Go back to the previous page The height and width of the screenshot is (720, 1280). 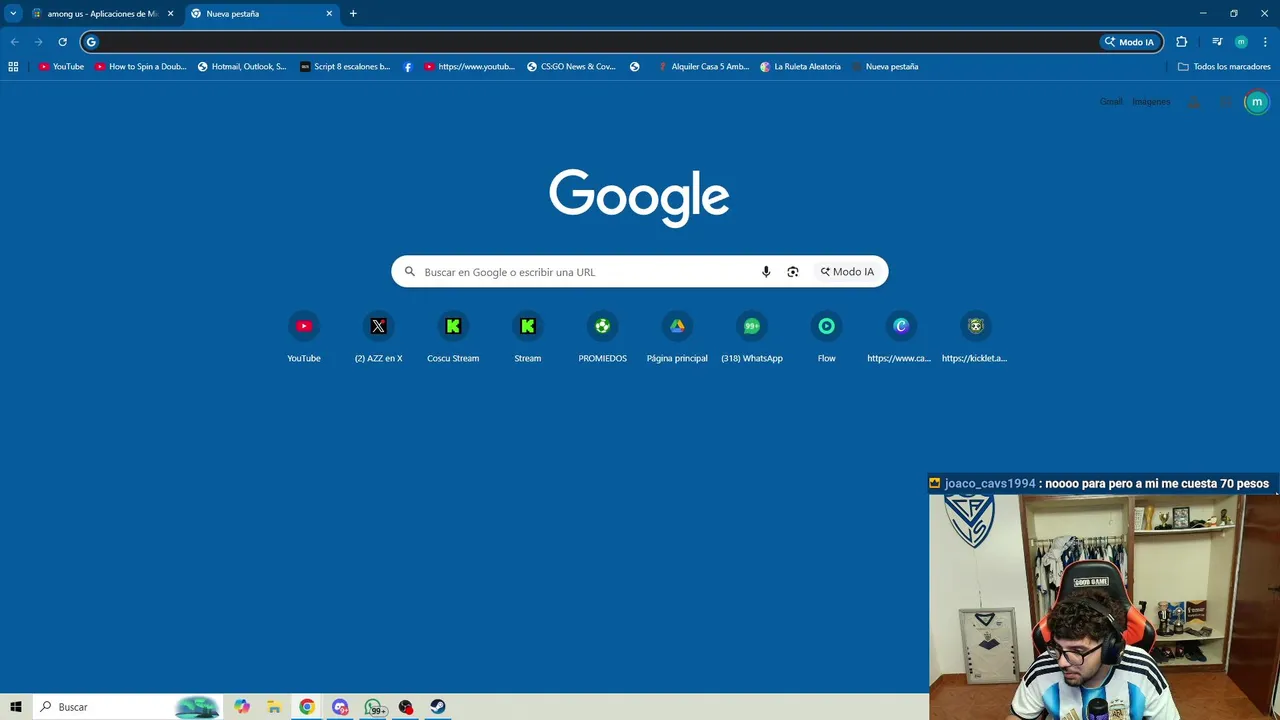tap(14, 42)
